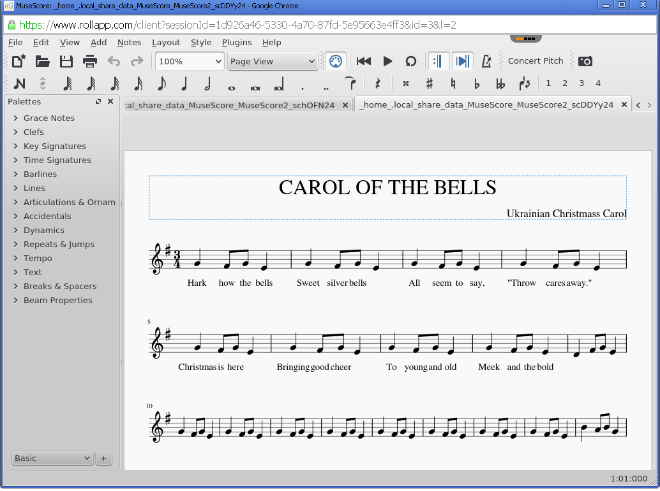Undock the Palettes panel
The height and width of the screenshot is (491, 660).
click(x=98, y=101)
